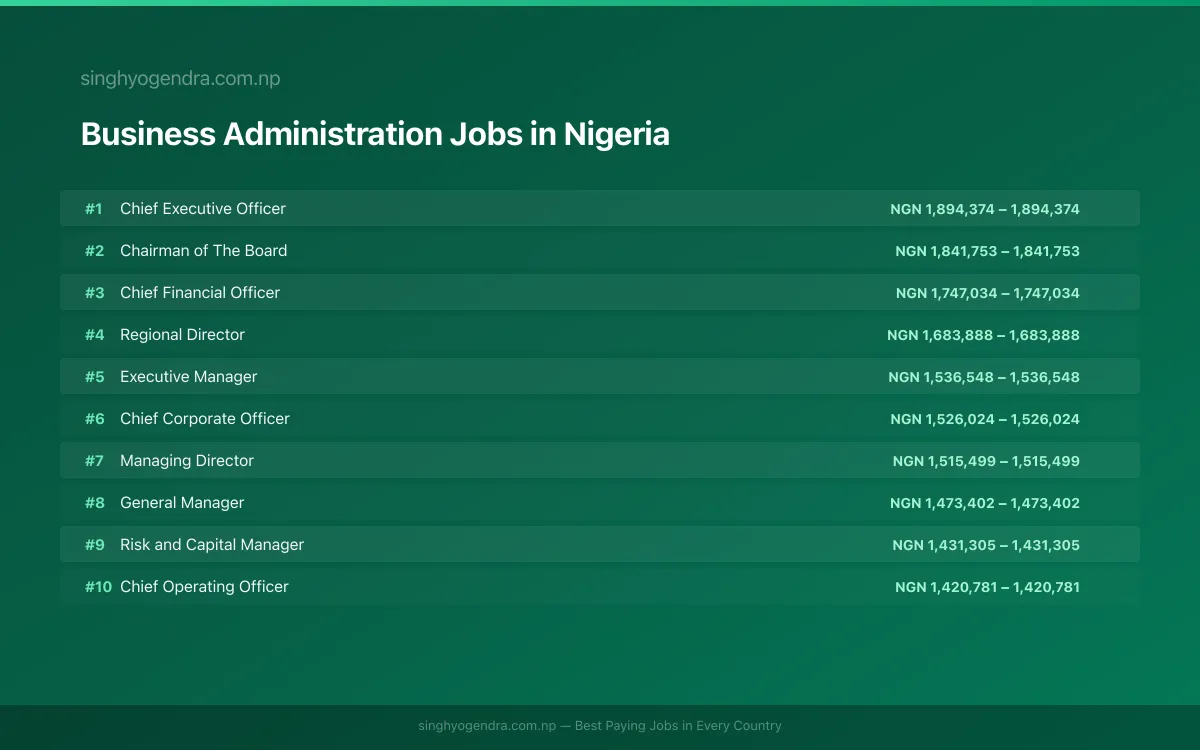Select the Chief Financial Officer label
Image resolution: width=1200 pixels, height=750 pixels.
(x=200, y=293)
